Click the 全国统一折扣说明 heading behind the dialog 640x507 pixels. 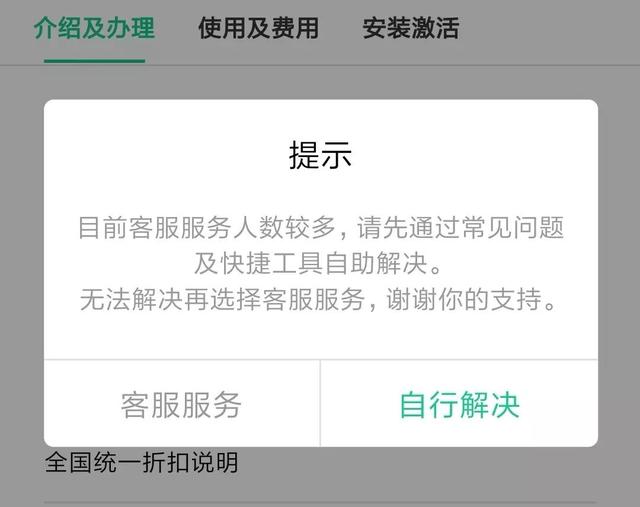[142, 463]
